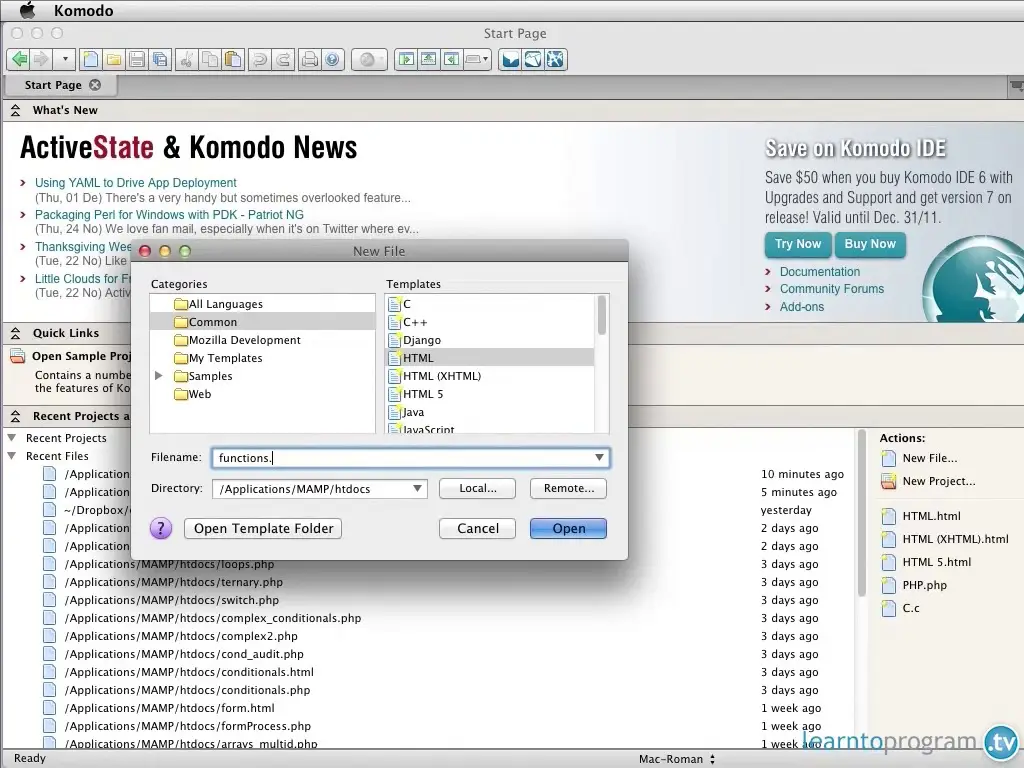Image resolution: width=1024 pixels, height=768 pixels.
Task: Expand the Samples category triangle
Action: click(159, 376)
